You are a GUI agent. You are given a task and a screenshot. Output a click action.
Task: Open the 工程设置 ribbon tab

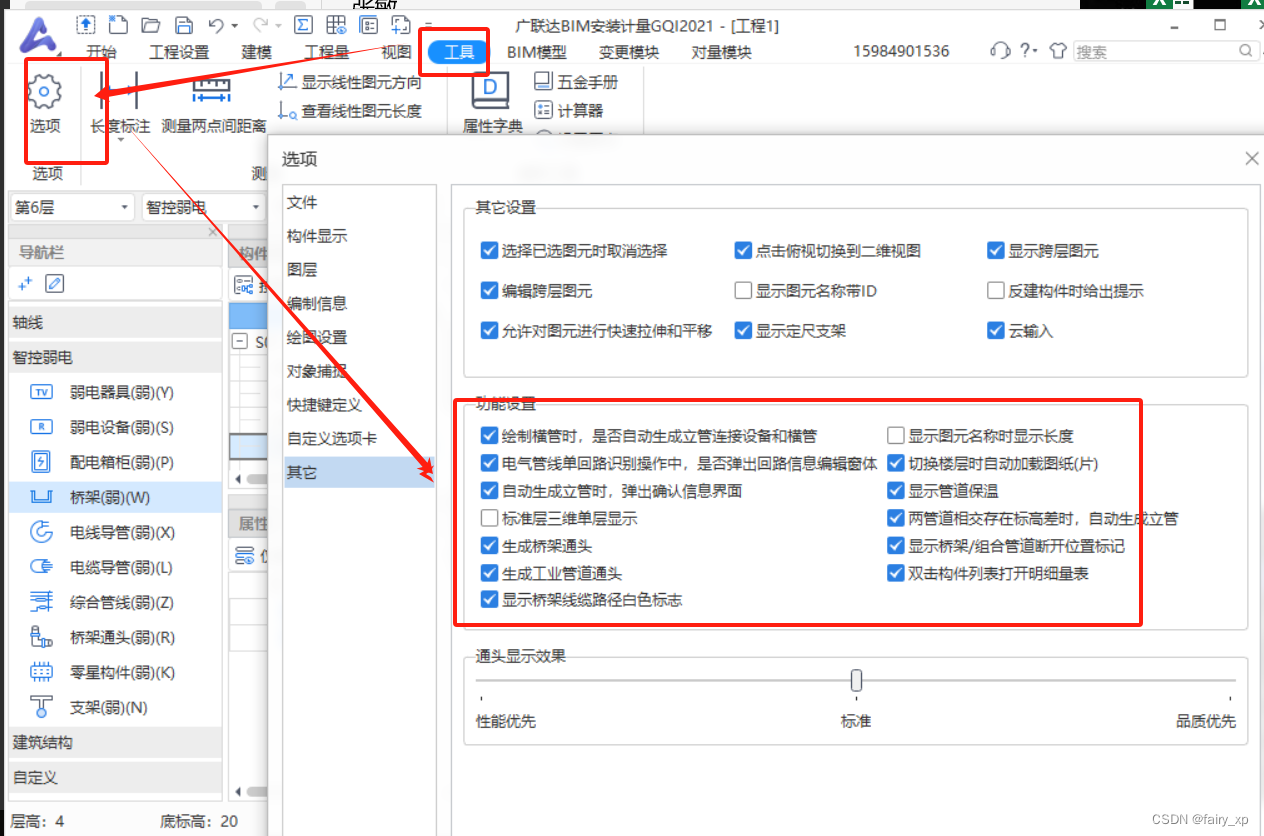[x=179, y=52]
